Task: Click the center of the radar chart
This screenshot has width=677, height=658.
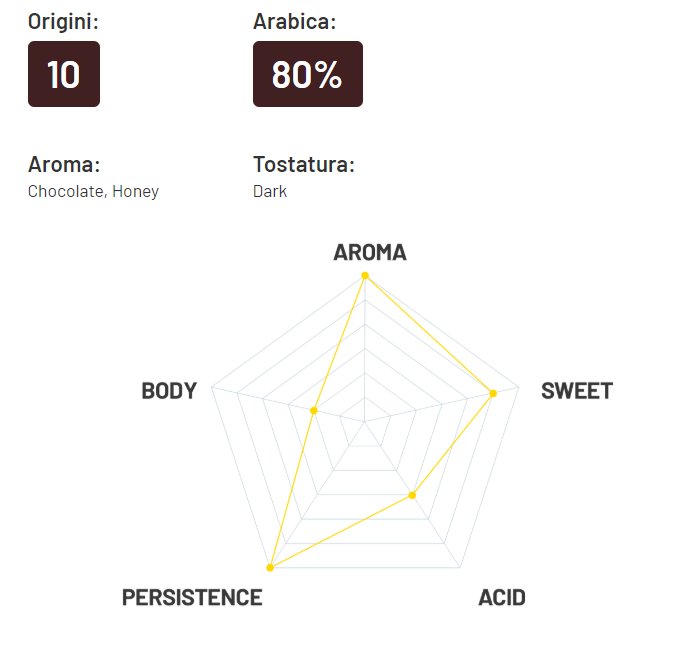Action: coord(365,421)
